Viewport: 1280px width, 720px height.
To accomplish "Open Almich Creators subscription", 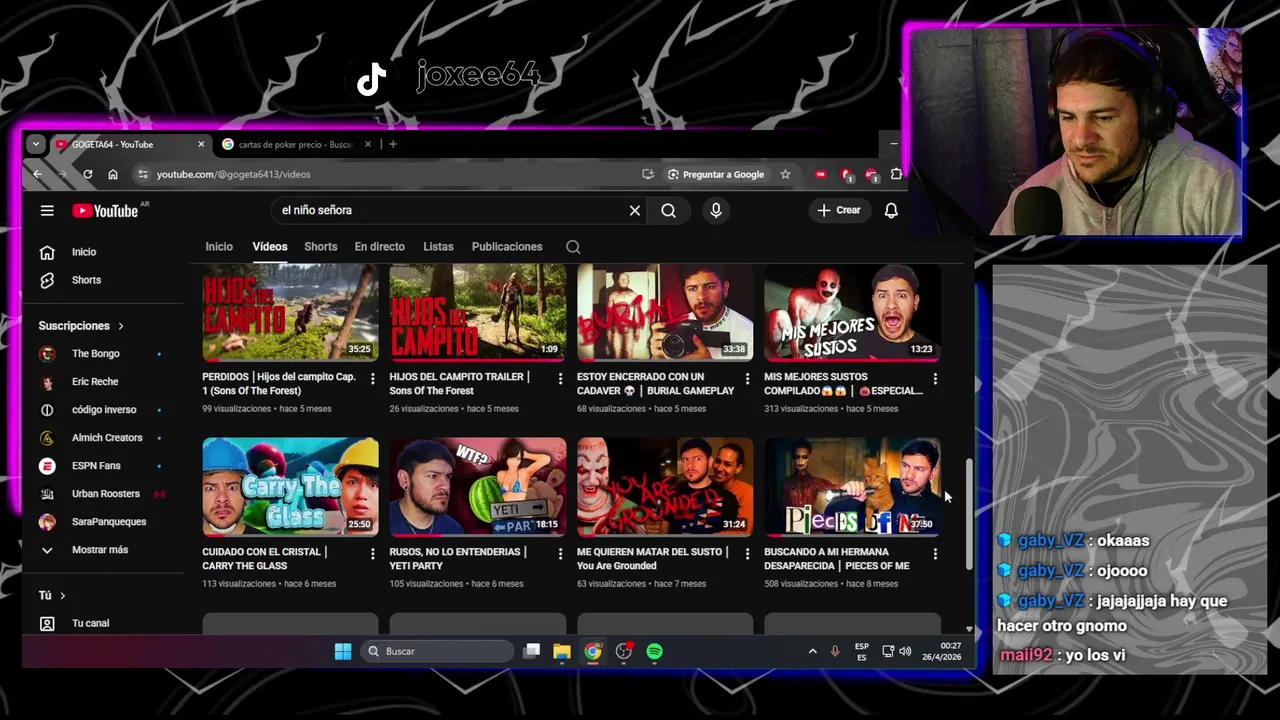I will coord(107,438).
